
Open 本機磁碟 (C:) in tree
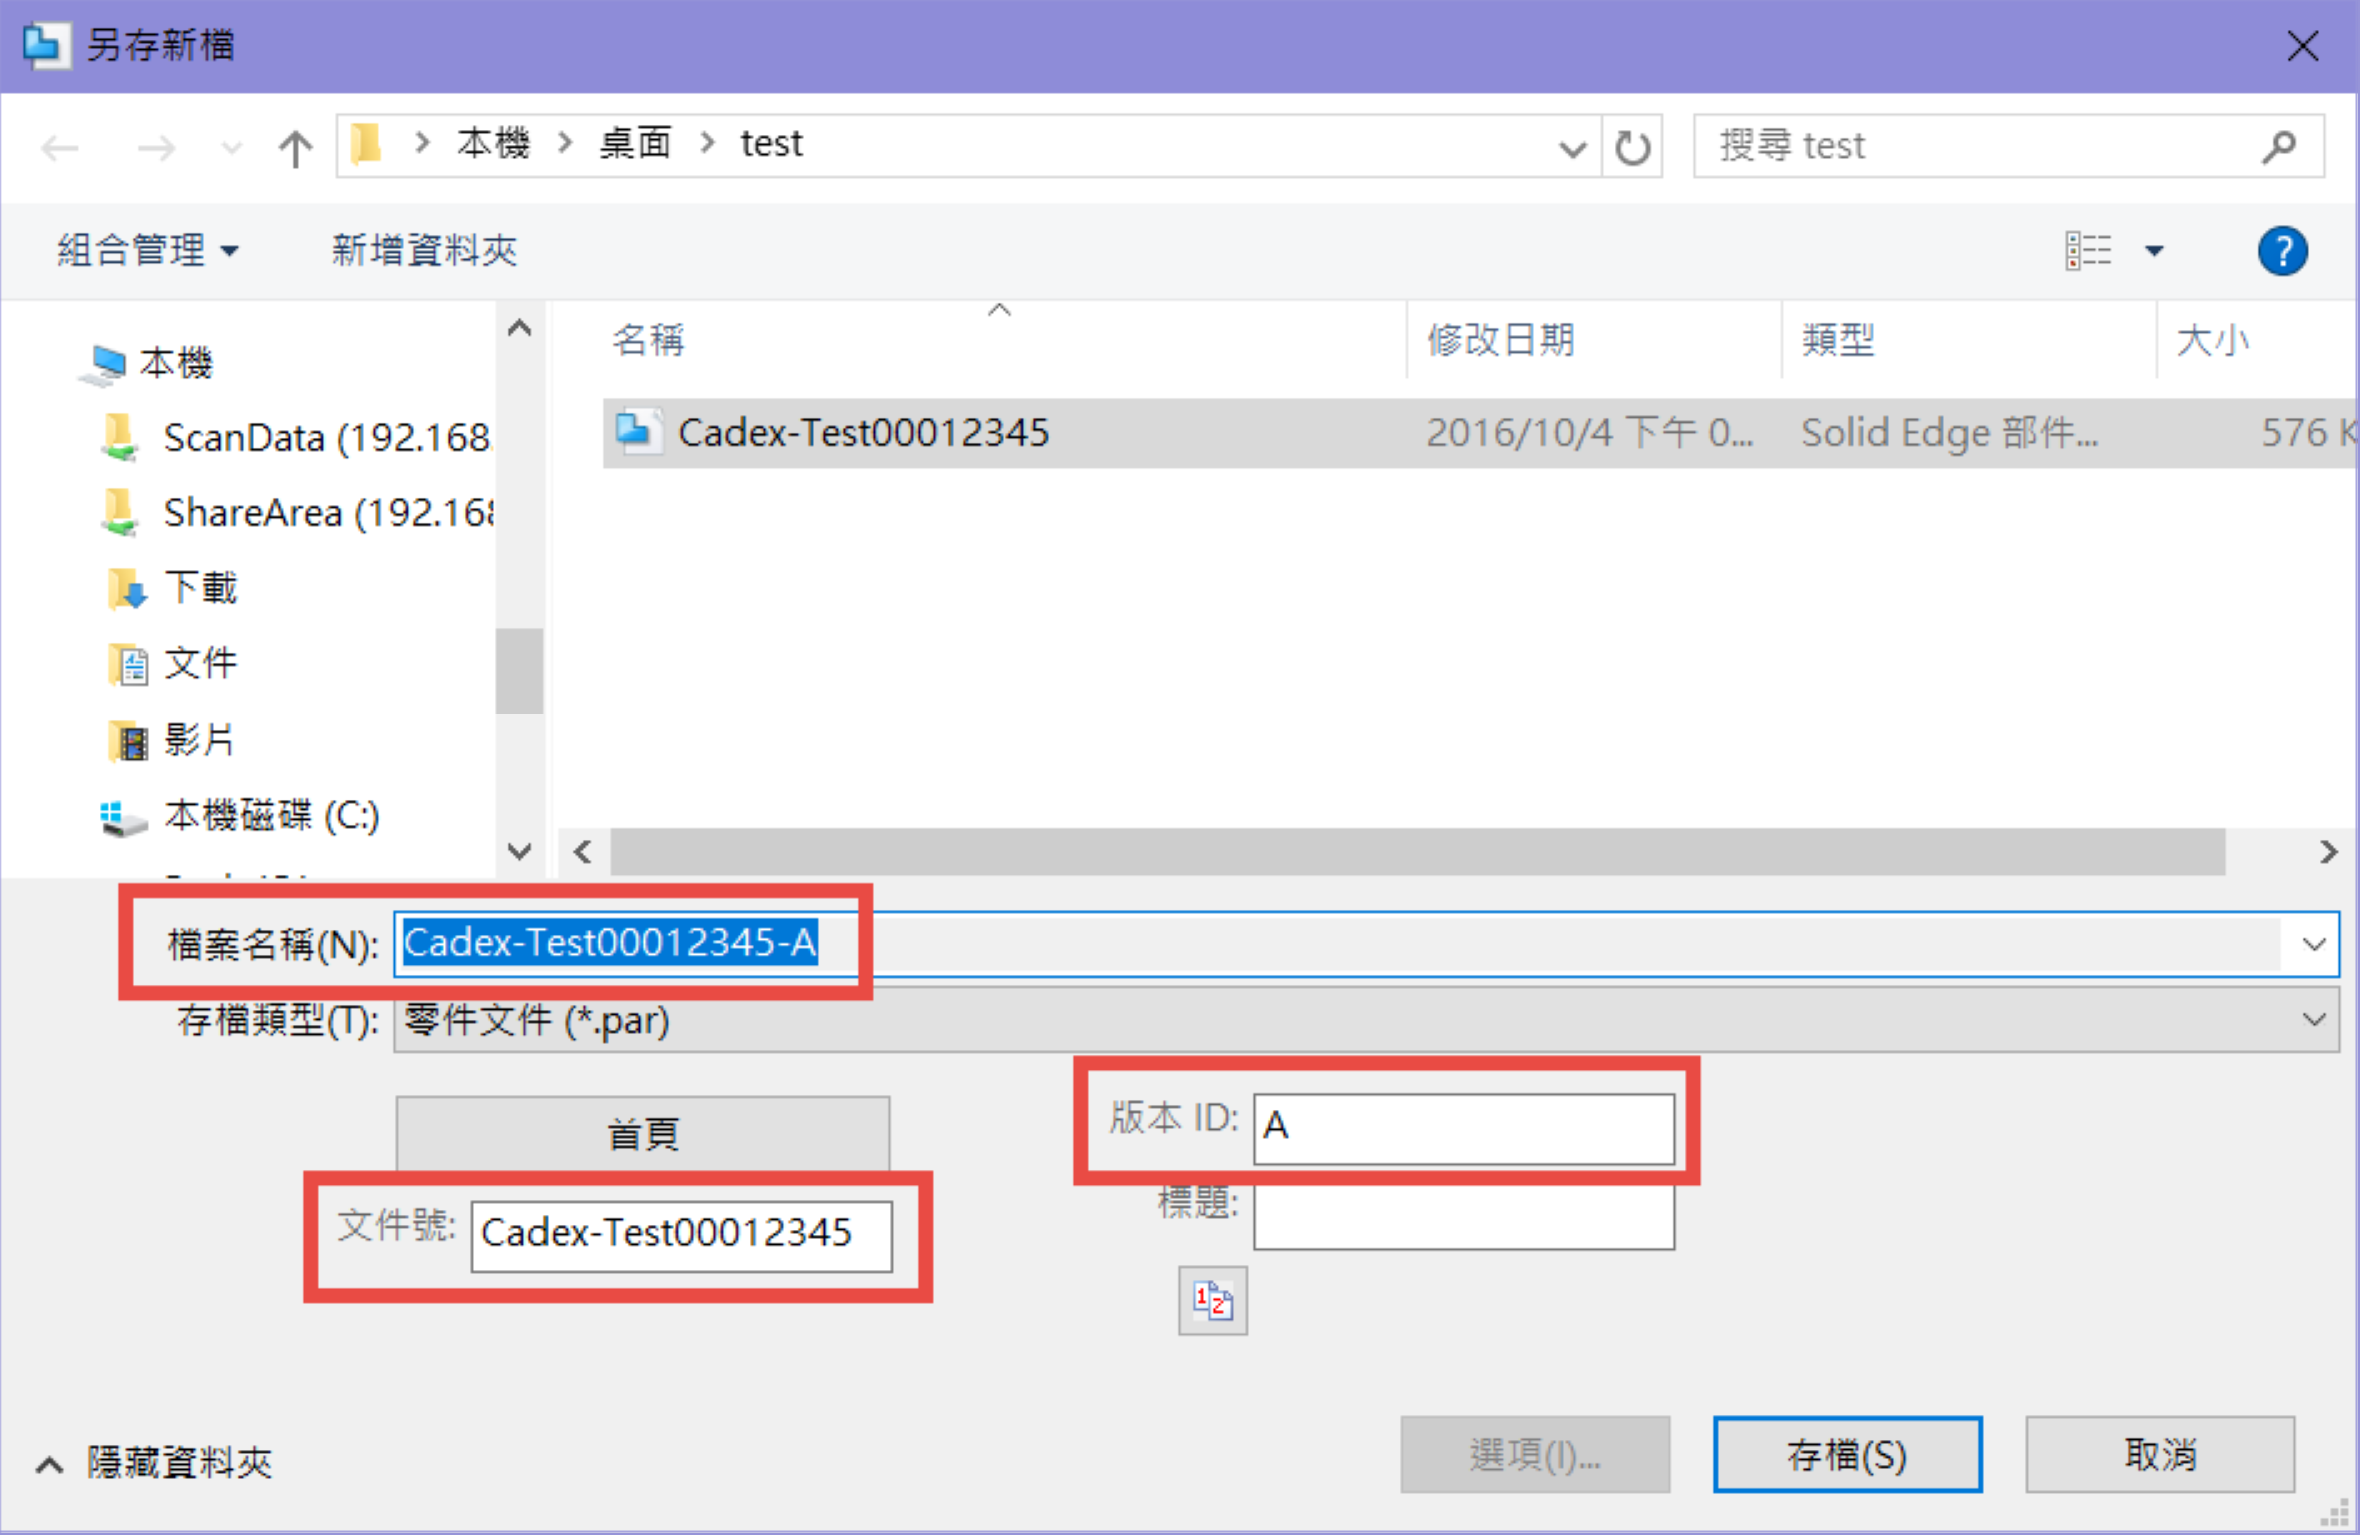[240, 816]
